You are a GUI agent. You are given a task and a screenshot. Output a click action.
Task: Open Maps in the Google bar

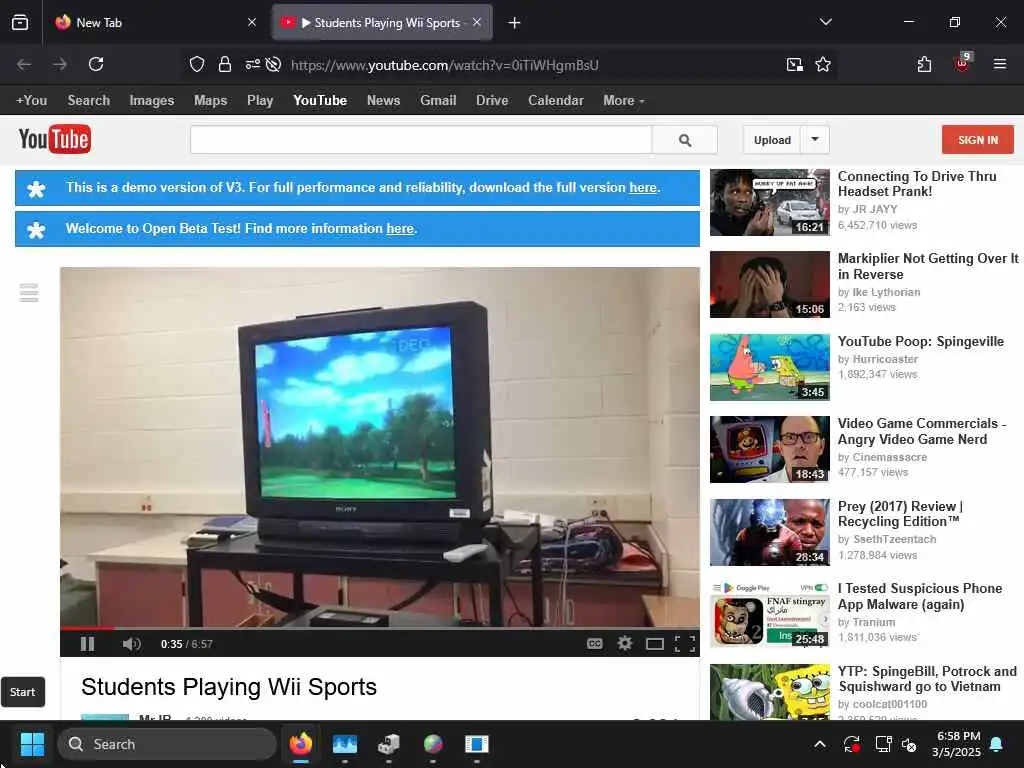tap(210, 101)
